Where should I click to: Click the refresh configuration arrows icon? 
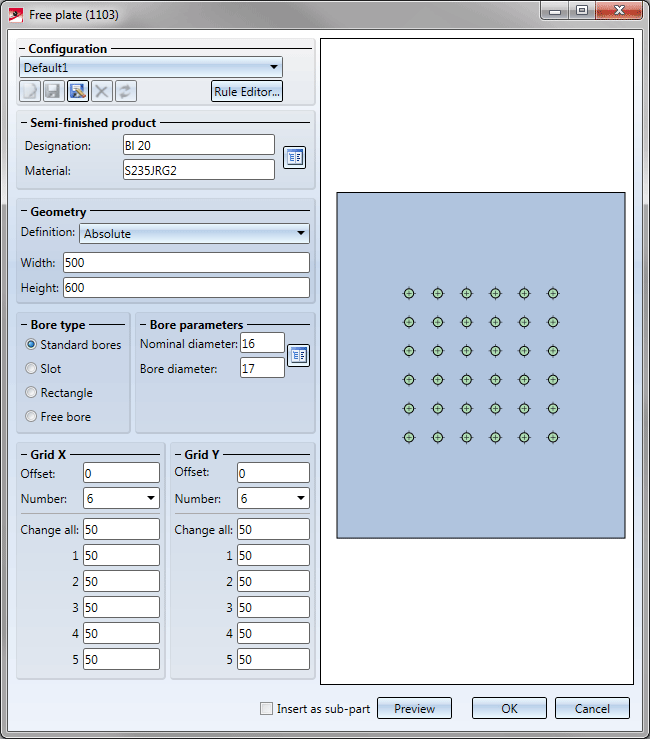(x=125, y=91)
